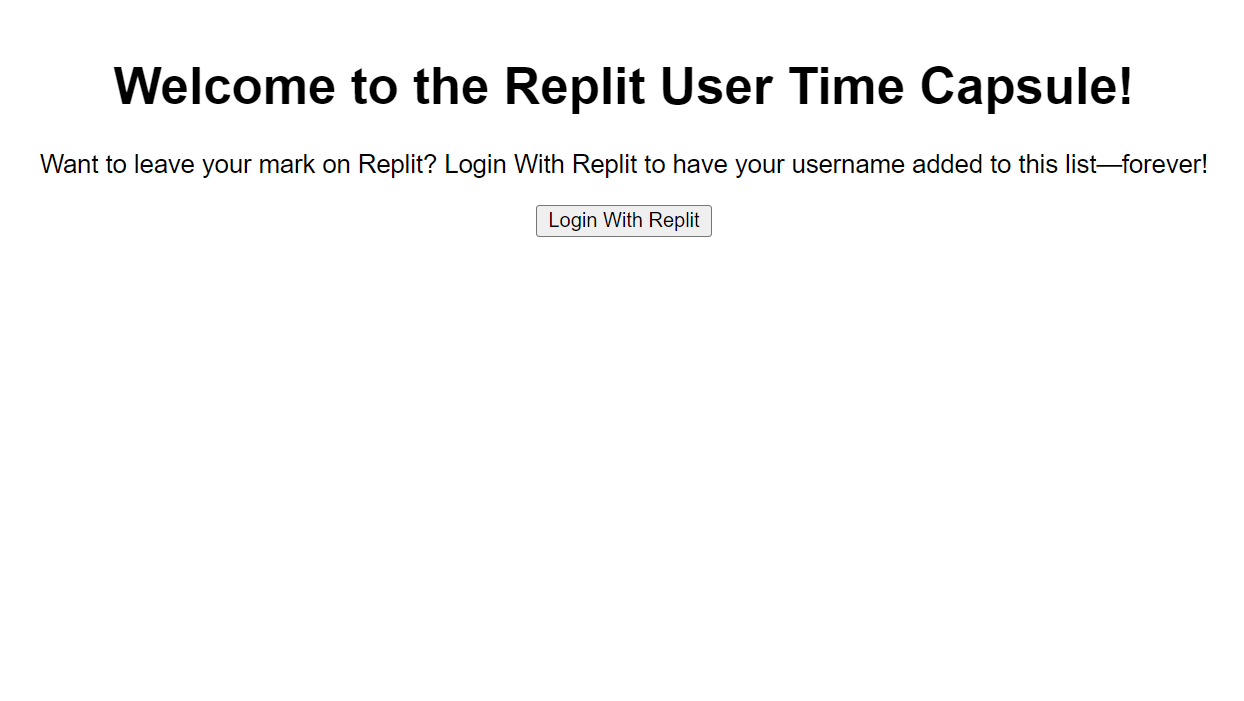Viewport: 1244px width, 701px height.
Task: Select the Welcome to the Replit User Time Capsule title
Action: (622, 86)
